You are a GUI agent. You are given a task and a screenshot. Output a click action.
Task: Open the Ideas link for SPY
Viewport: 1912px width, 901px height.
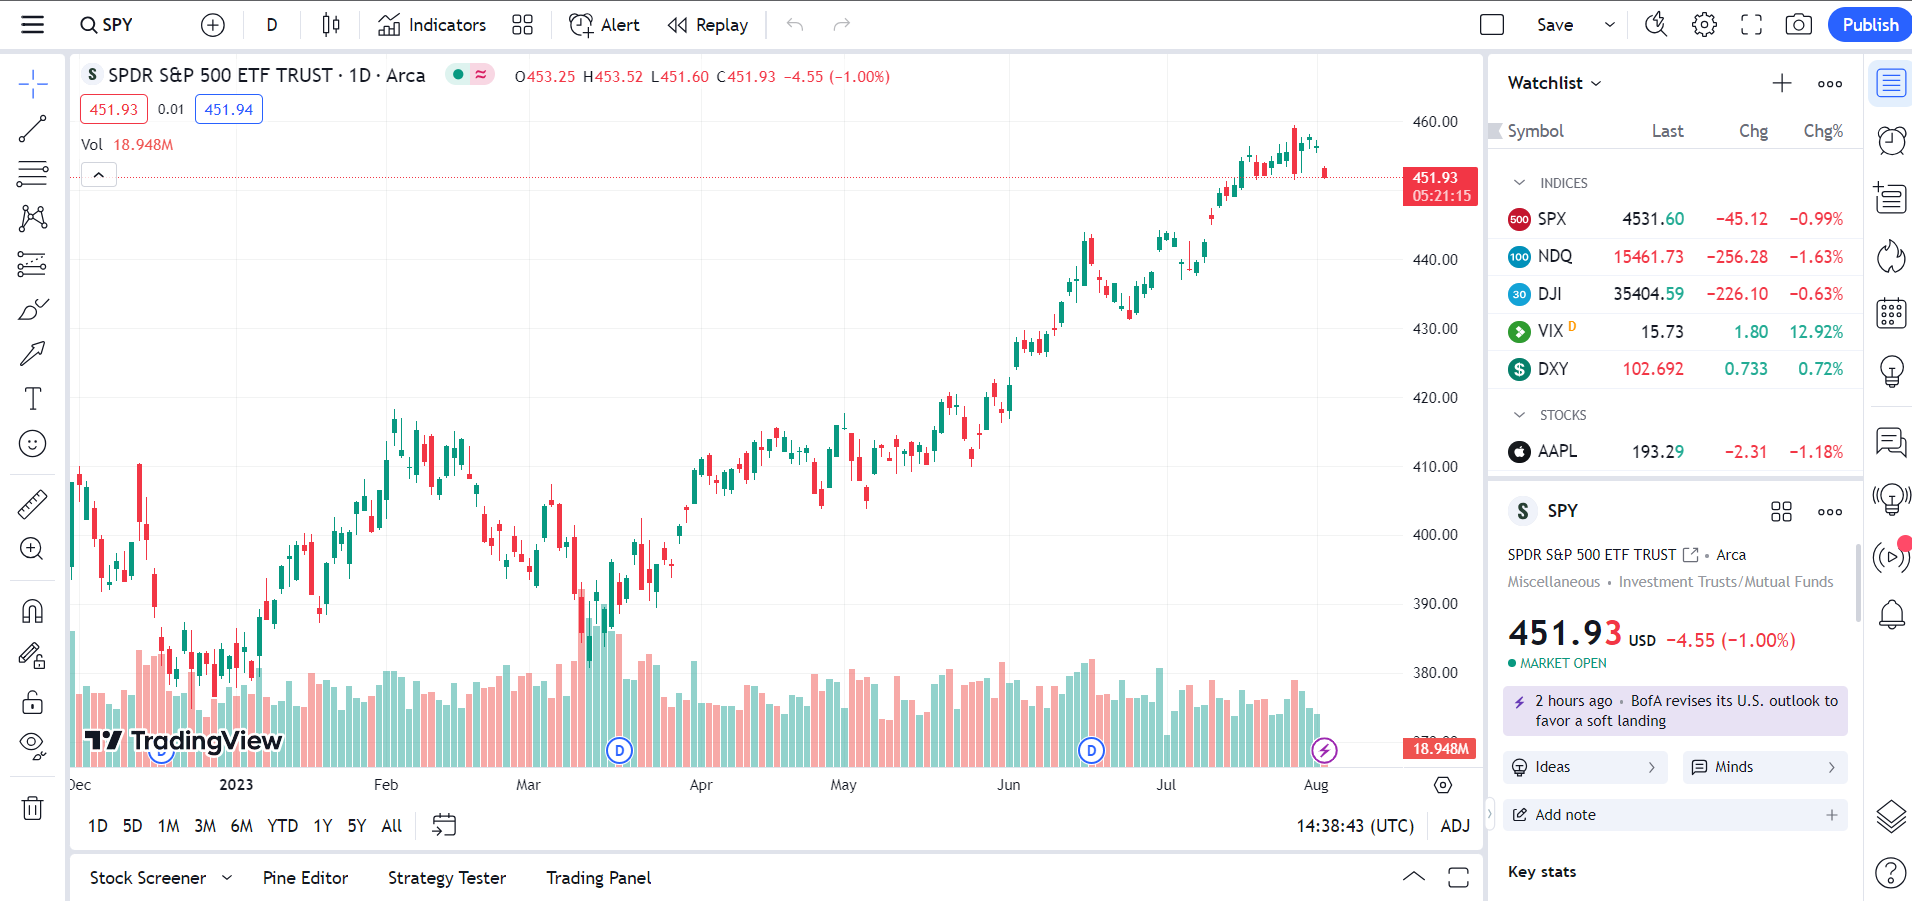pyautogui.click(x=1585, y=767)
